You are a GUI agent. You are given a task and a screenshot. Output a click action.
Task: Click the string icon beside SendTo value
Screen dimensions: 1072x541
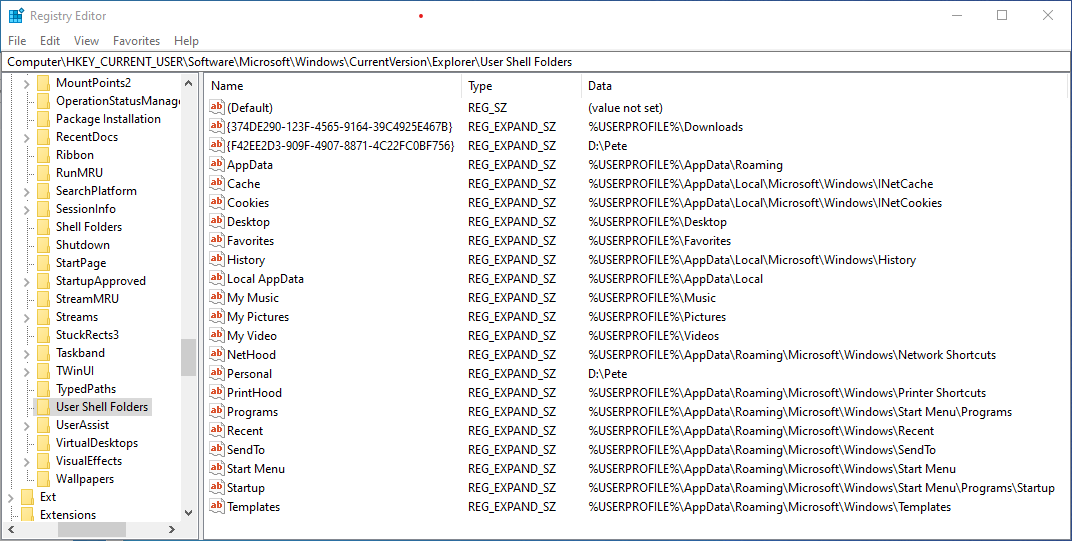point(217,449)
